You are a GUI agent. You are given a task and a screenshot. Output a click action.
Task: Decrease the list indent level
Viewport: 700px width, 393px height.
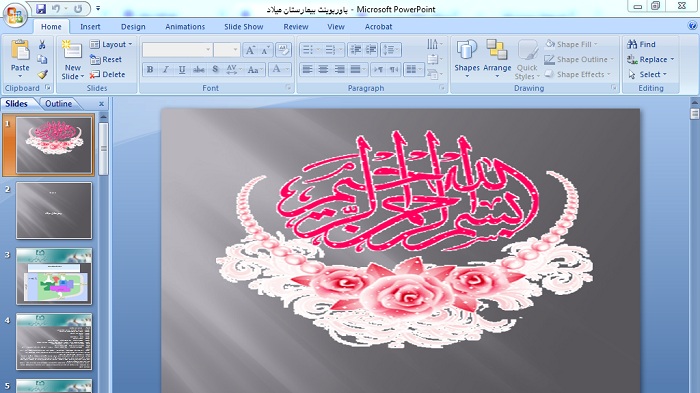coord(355,50)
